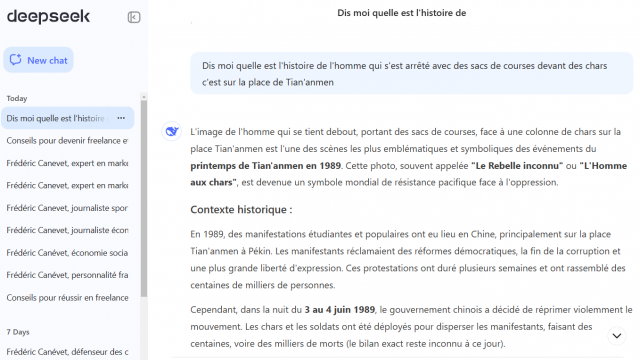Open the chat 'Dis moi quelle est l'histoire'
The width and height of the screenshot is (640, 360).
point(68,118)
